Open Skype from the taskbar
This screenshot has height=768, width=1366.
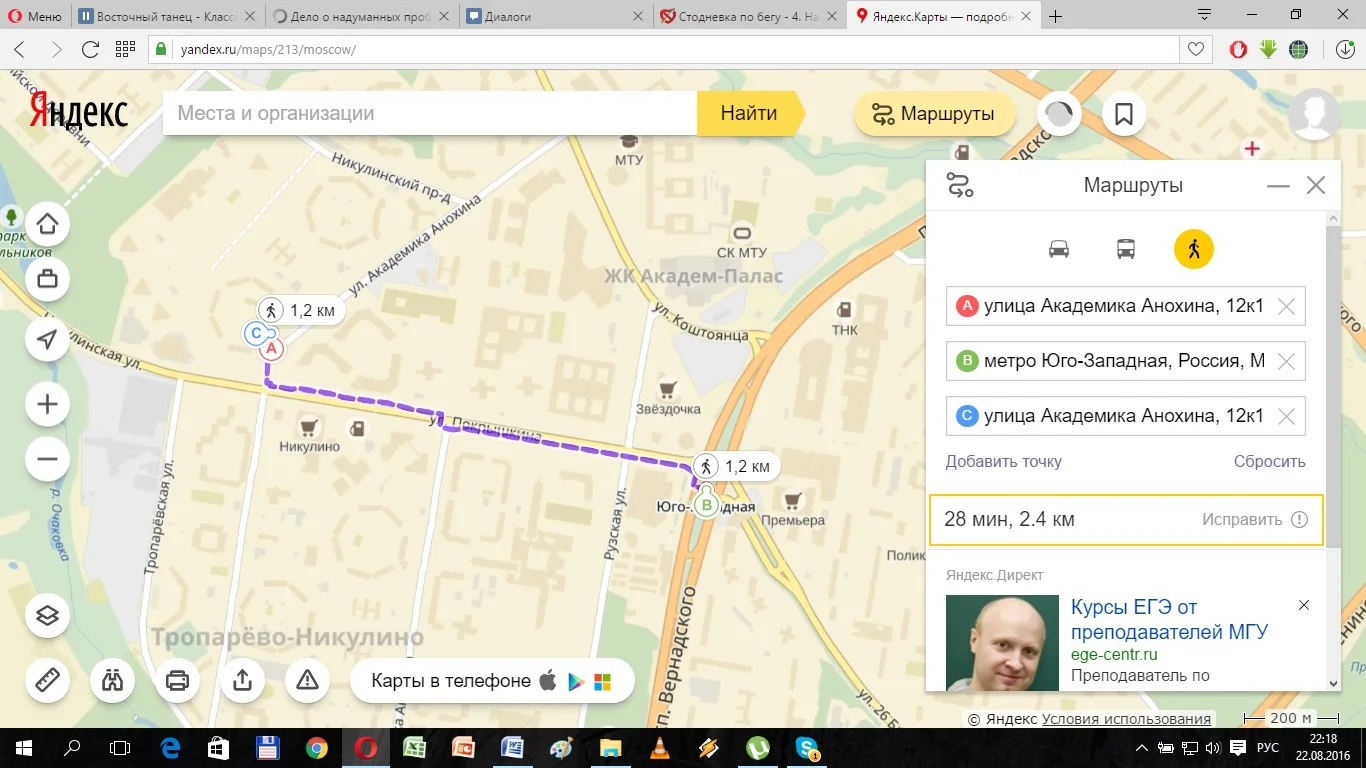click(x=807, y=748)
